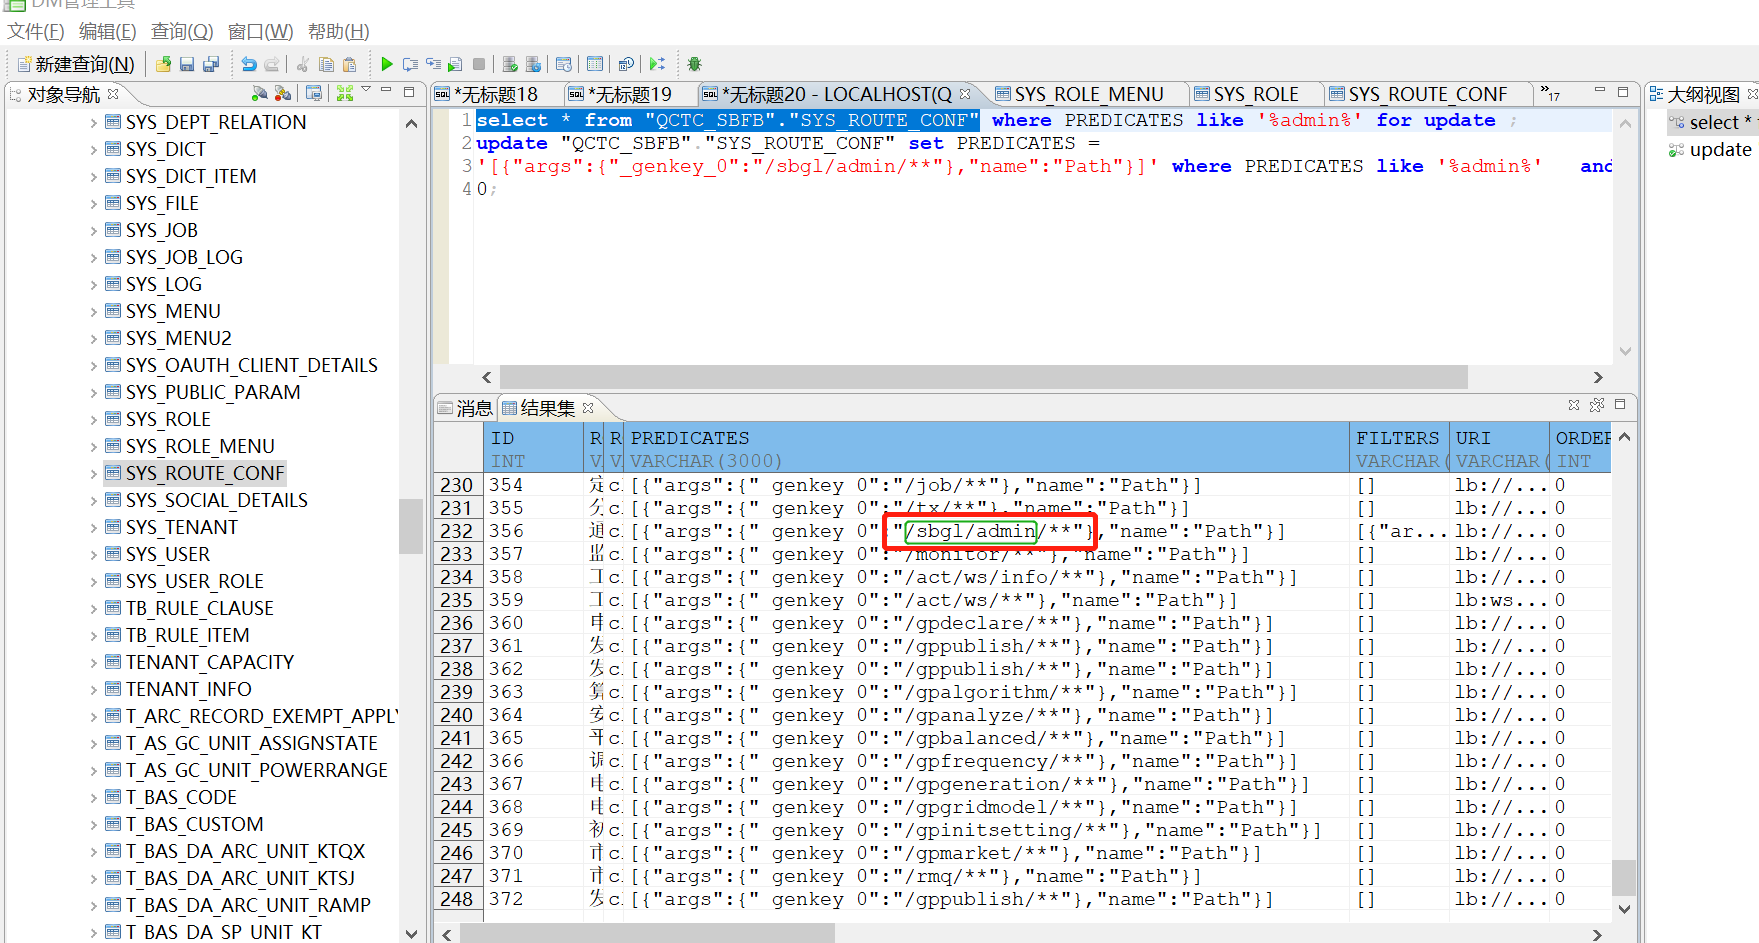Click the PREDICATES column header
The height and width of the screenshot is (943, 1759).
(x=988, y=448)
